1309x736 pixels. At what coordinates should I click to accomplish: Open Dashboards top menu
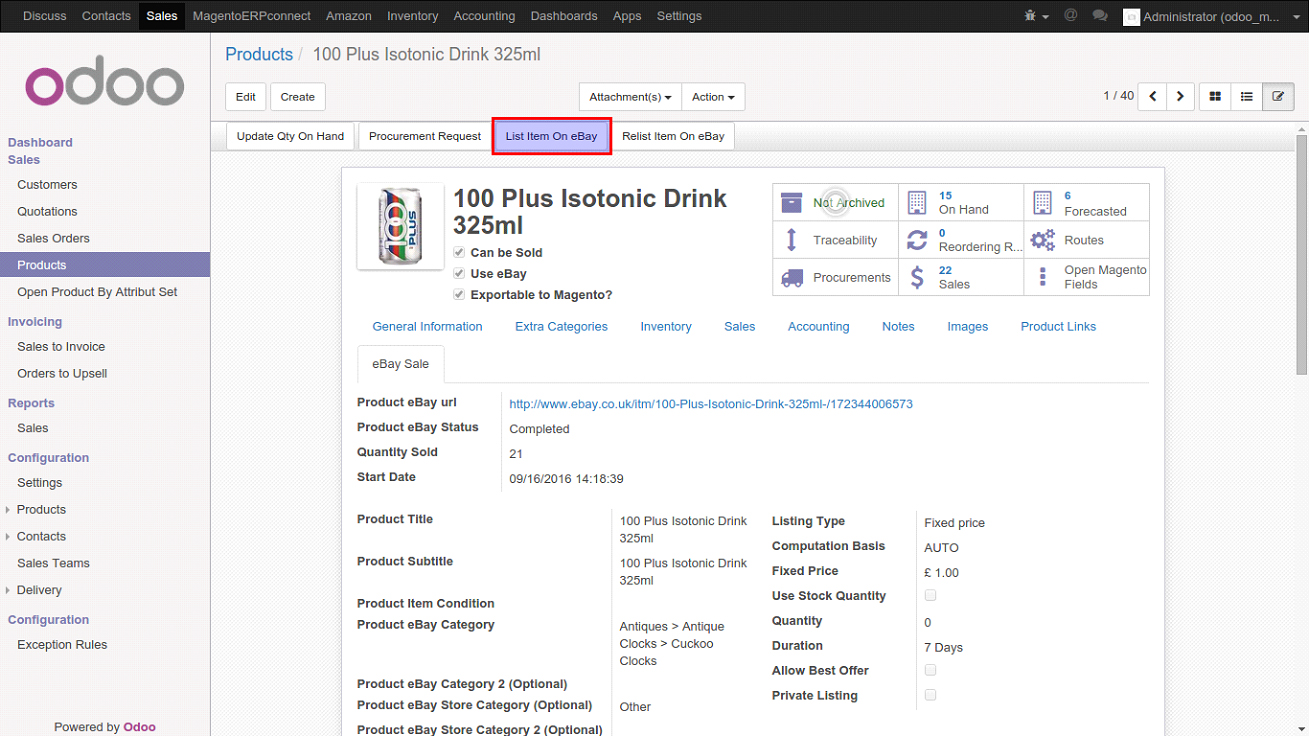coord(564,16)
